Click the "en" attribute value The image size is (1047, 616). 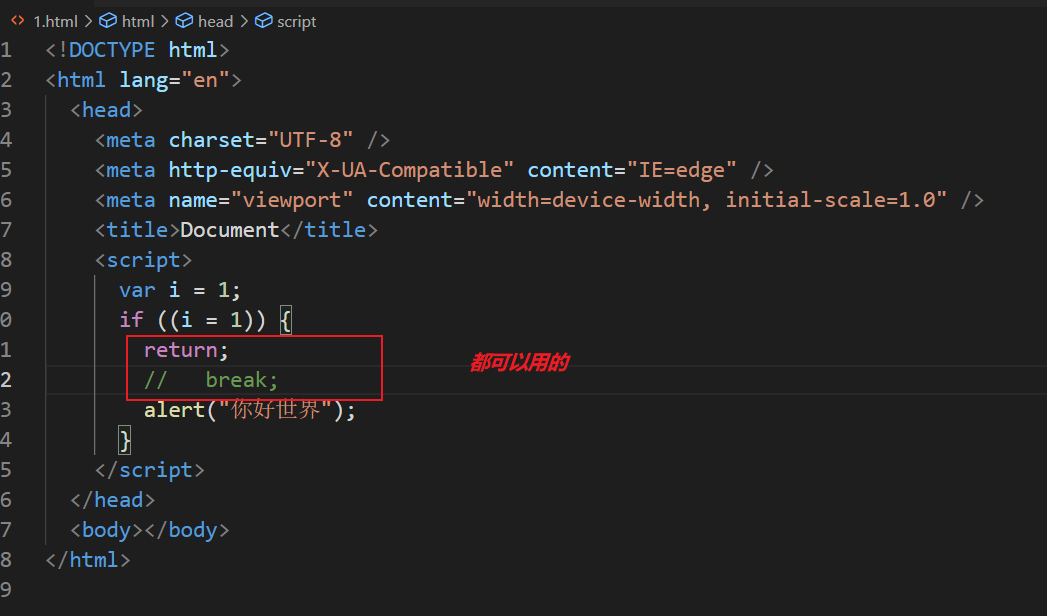205,80
